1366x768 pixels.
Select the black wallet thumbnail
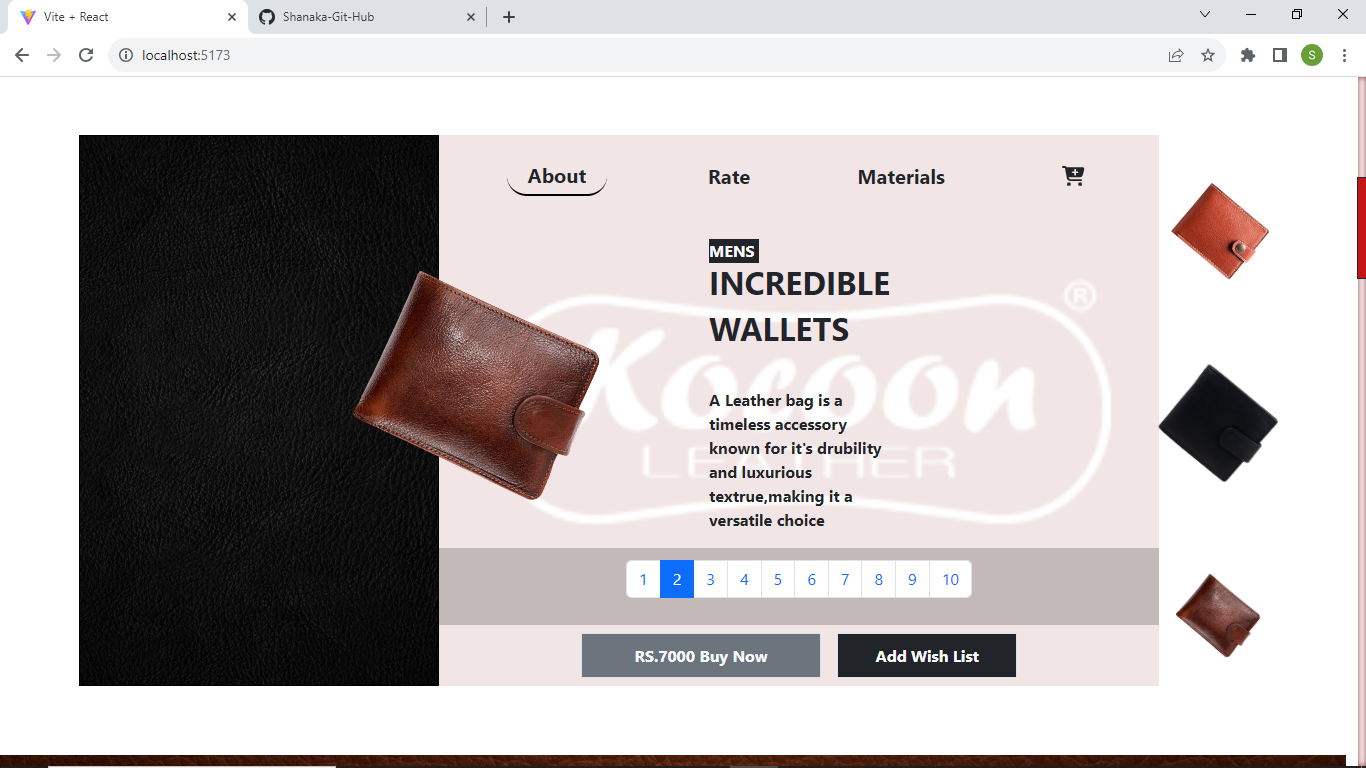pyautogui.click(x=1218, y=423)
